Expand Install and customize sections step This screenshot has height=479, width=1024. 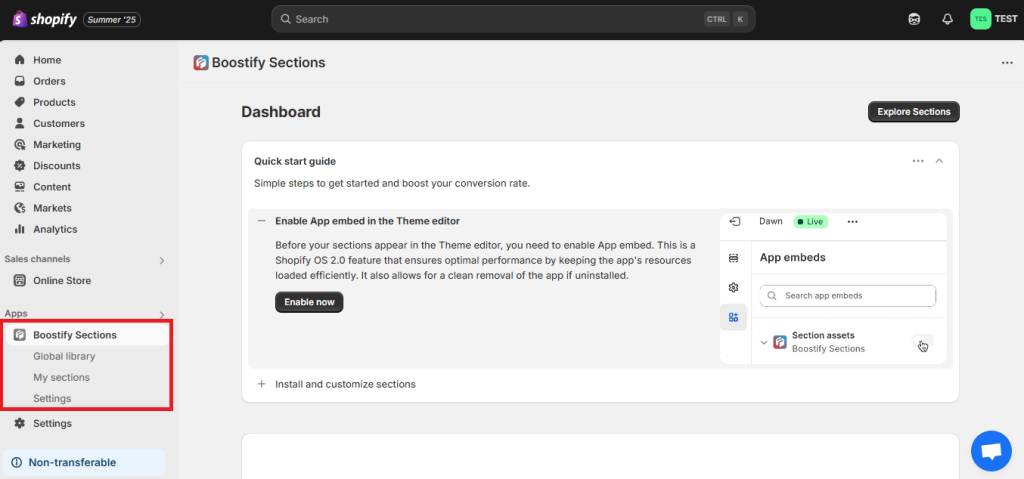click(x=262, y=384)
